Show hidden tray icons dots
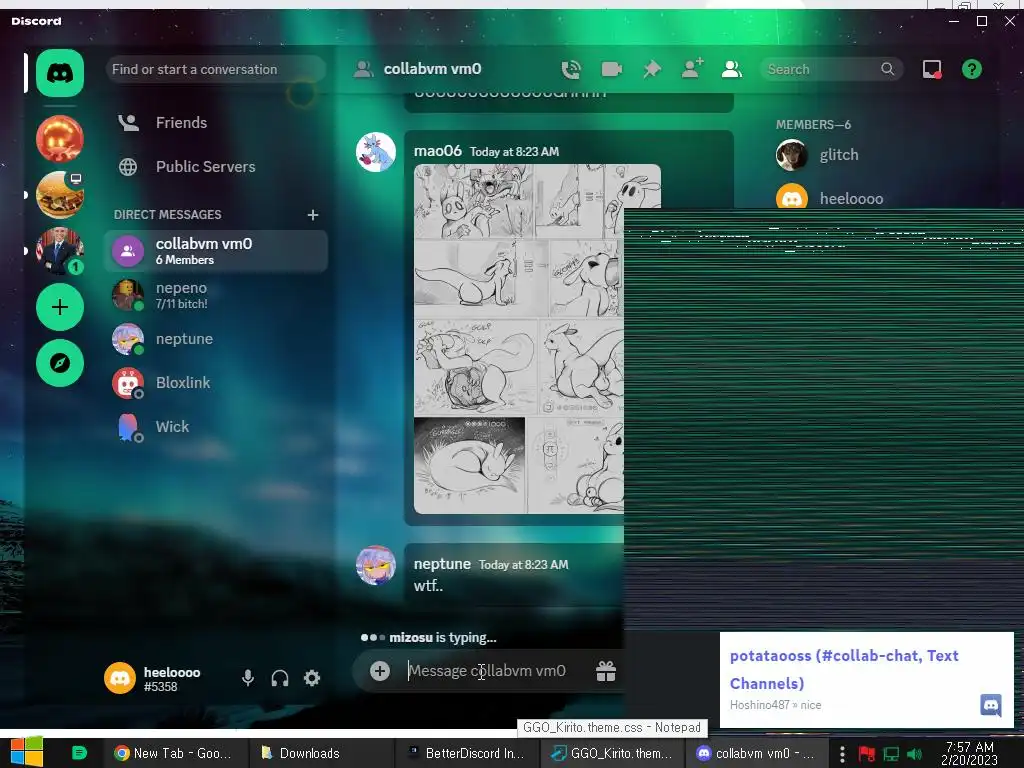 pyautogui.click(x=842, y=754)
